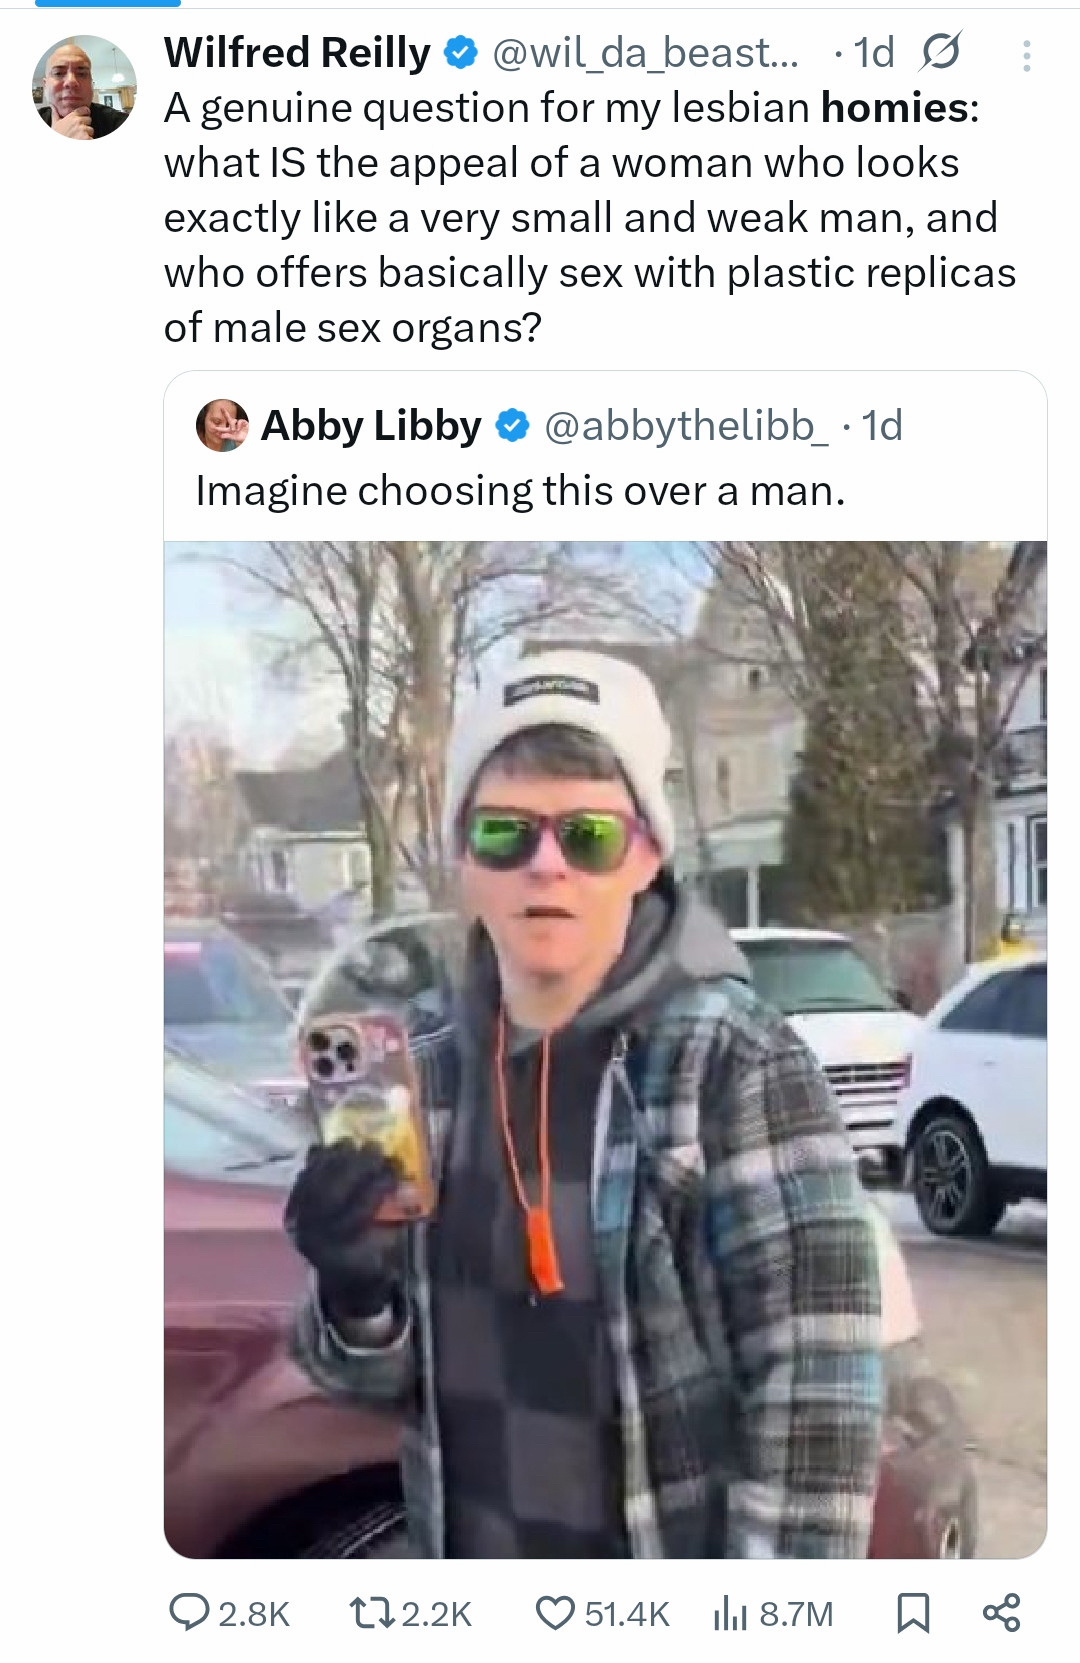The height and width of the screenshot is (1663, 1080).
Task: Open the quoted post text "Imagine choosing this"
Action: [520, 491]
